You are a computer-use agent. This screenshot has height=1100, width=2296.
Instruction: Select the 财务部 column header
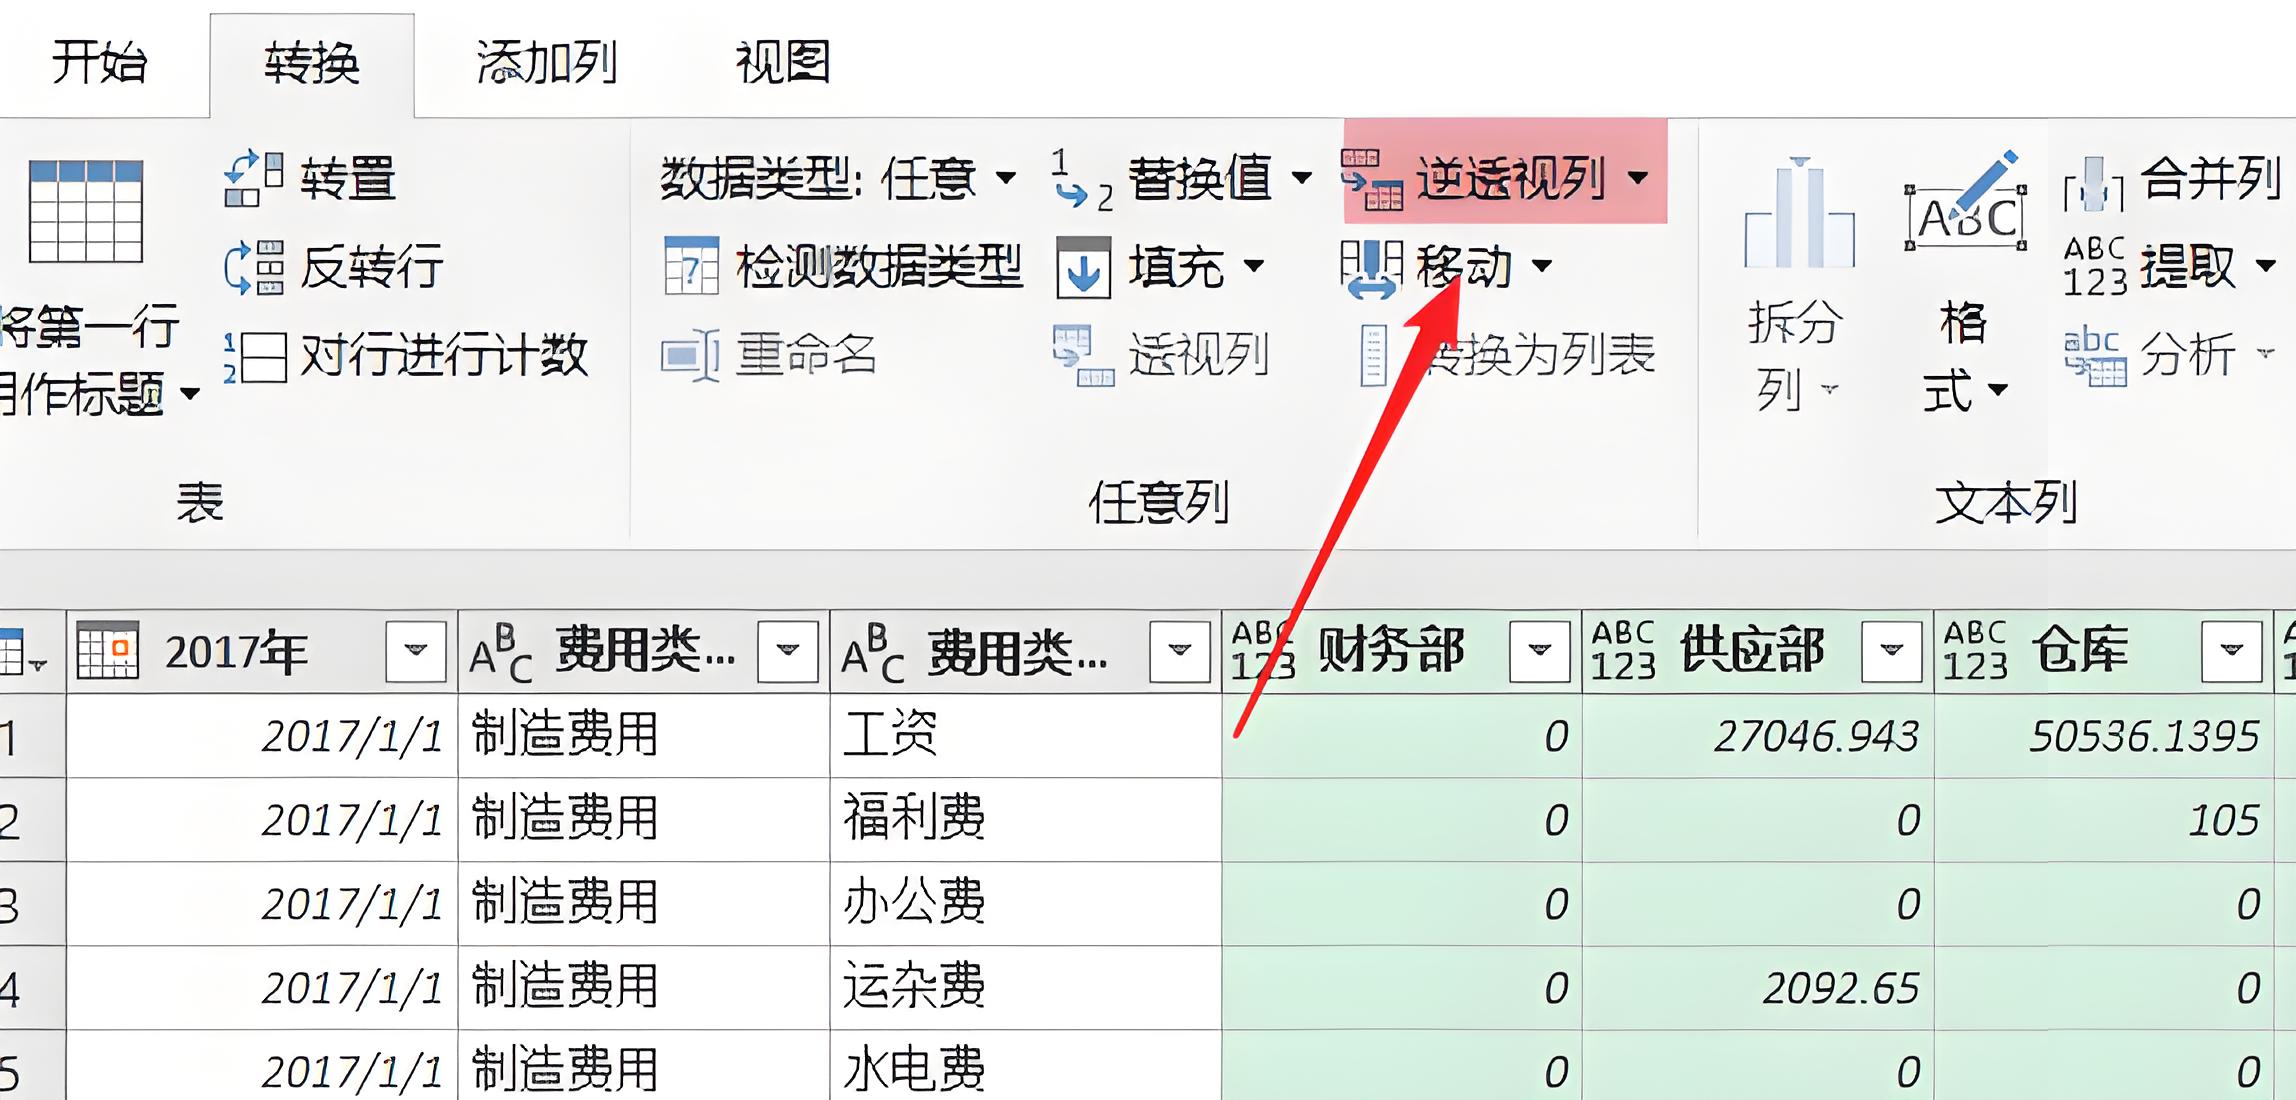[x=1402, y=652]
